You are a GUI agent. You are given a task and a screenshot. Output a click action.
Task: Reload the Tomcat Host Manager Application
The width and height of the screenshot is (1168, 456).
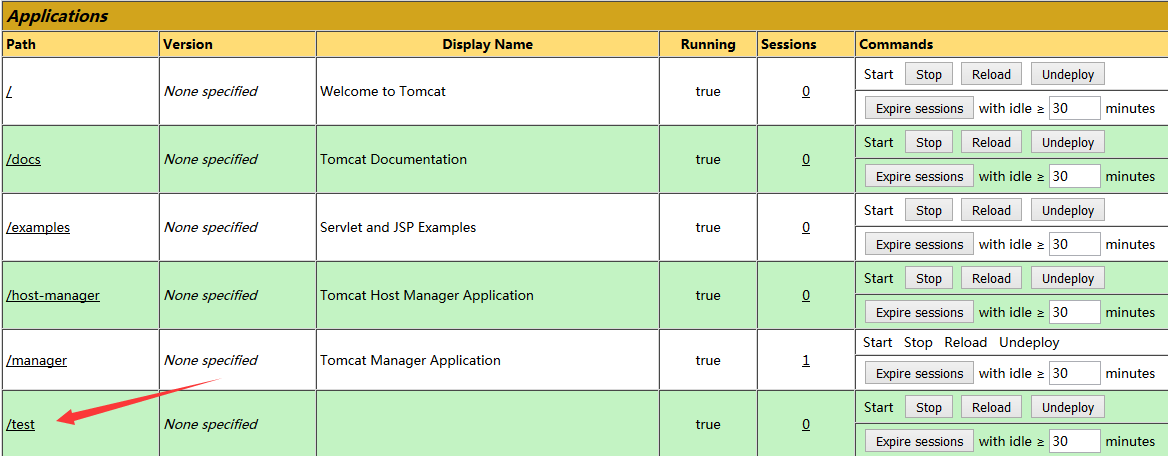tap(991, 278)
